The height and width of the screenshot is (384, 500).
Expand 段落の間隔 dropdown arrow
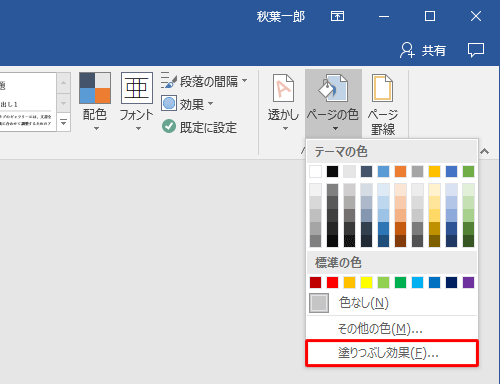point(245,81)
